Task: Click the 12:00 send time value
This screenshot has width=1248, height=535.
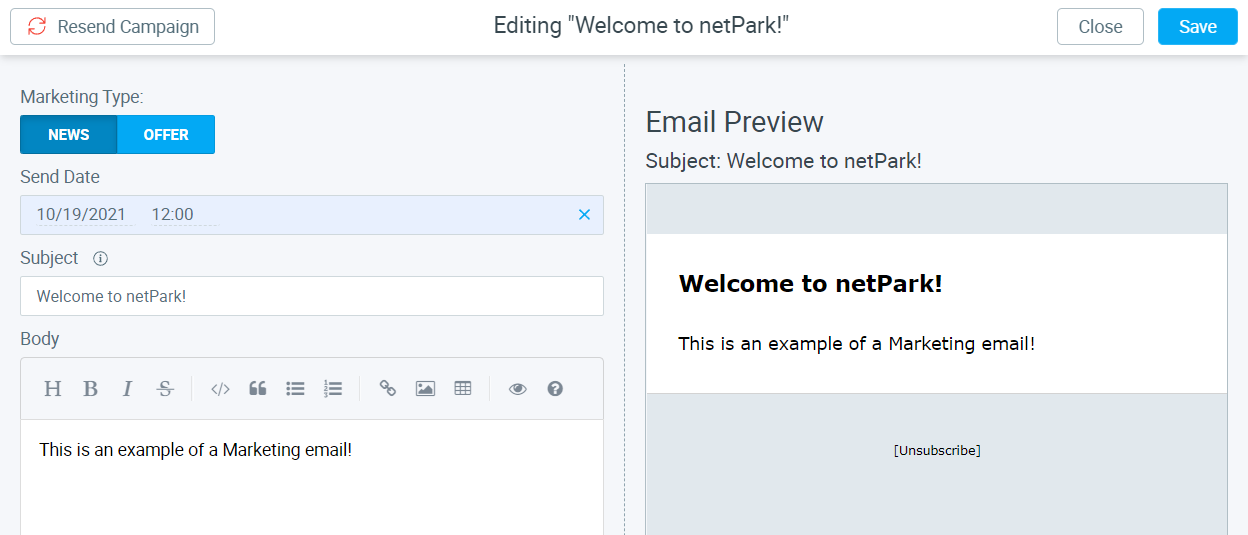Action: (x=173, y=214)
